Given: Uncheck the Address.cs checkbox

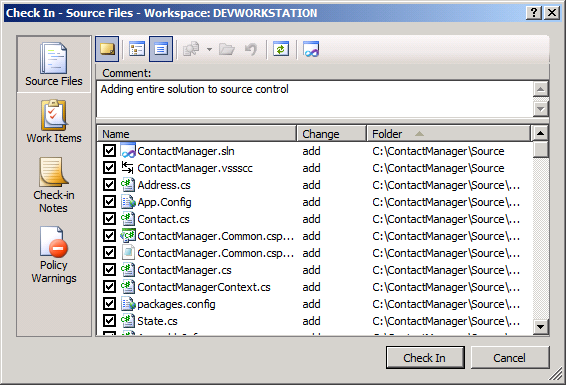Looking at the screenshot, I should (x=109, y=185).
